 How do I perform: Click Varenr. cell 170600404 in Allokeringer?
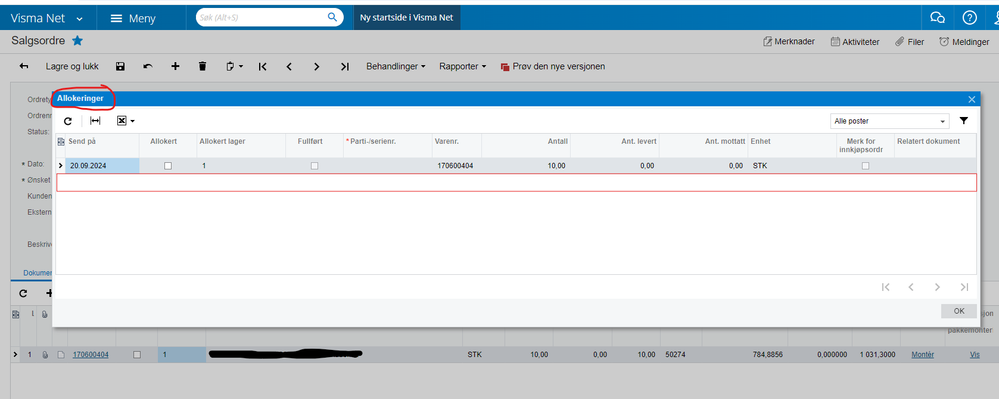coord(457,166)
